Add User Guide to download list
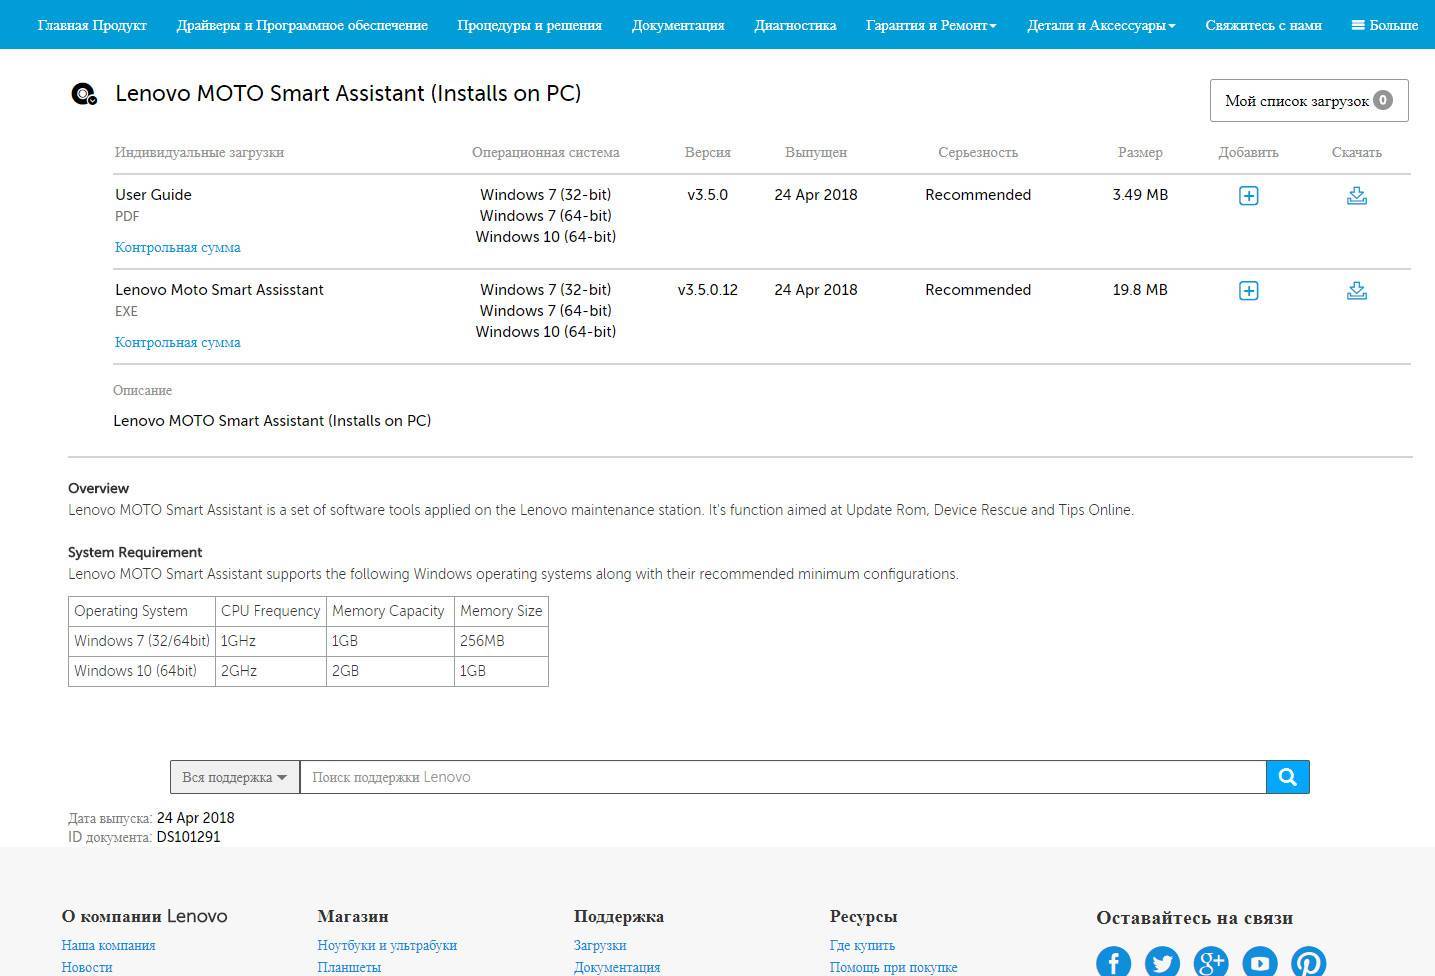The width and height of the screenshot is (1435, 976). tap(1248, 196)
